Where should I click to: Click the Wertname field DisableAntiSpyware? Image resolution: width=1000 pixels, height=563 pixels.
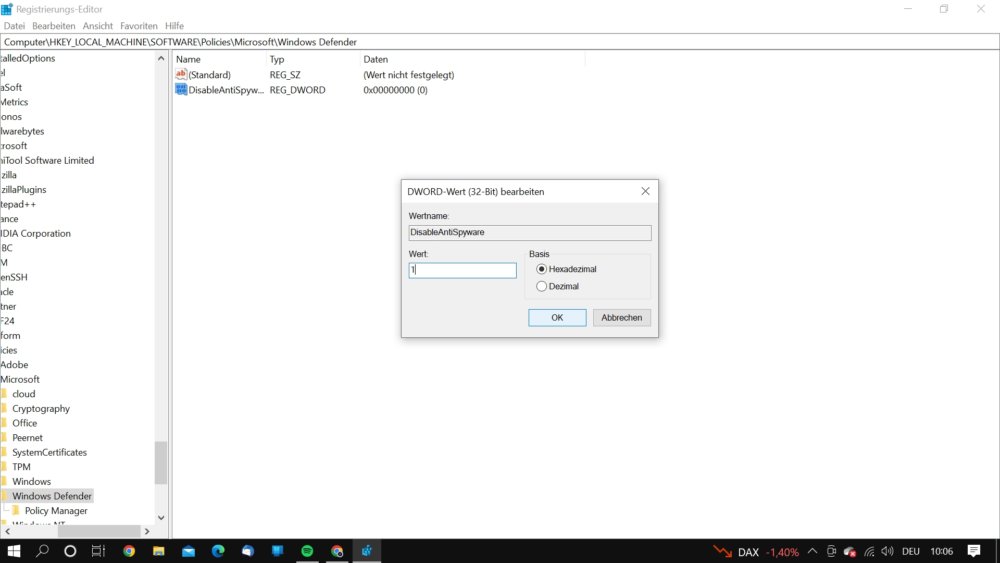[x=529, y=233]
